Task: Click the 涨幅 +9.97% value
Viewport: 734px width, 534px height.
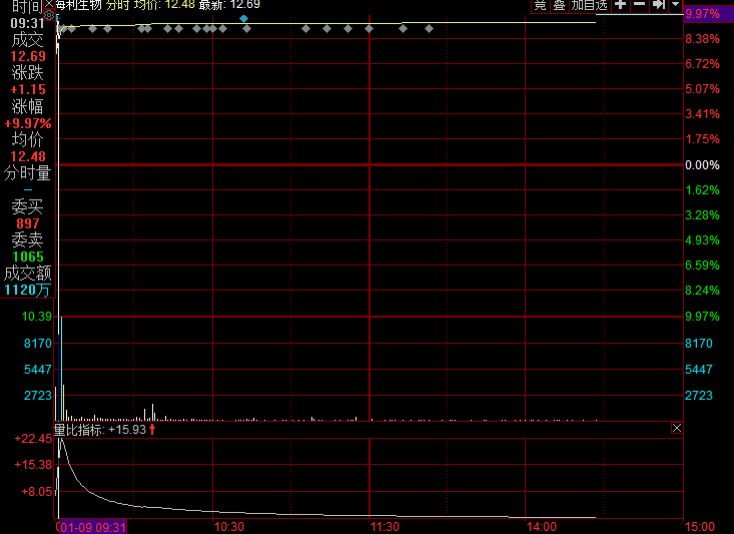Action: point(28,124)
